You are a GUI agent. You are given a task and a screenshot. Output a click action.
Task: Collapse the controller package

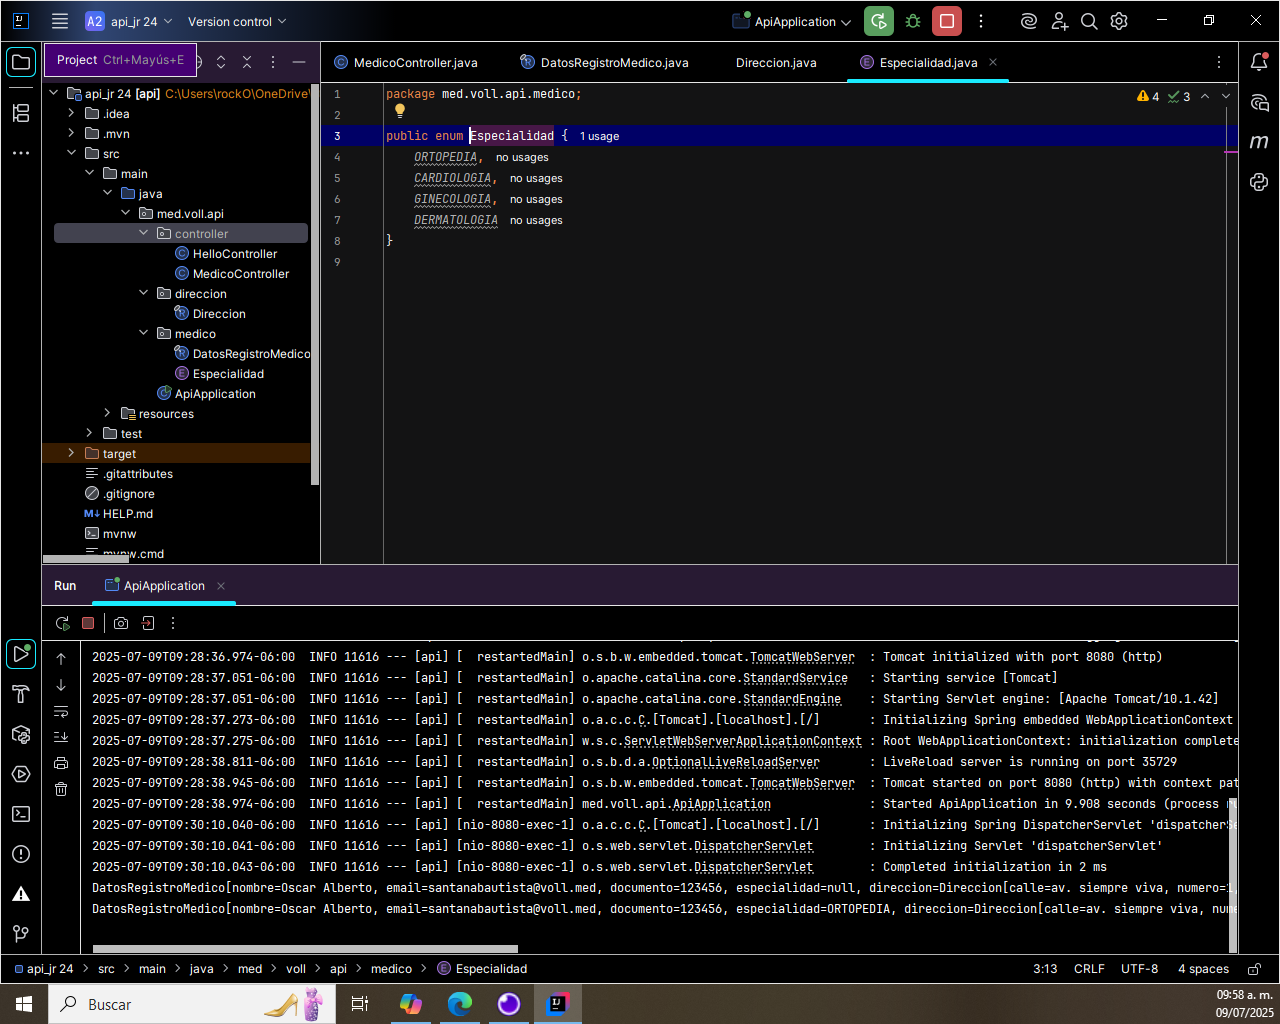tap(143, 233)
